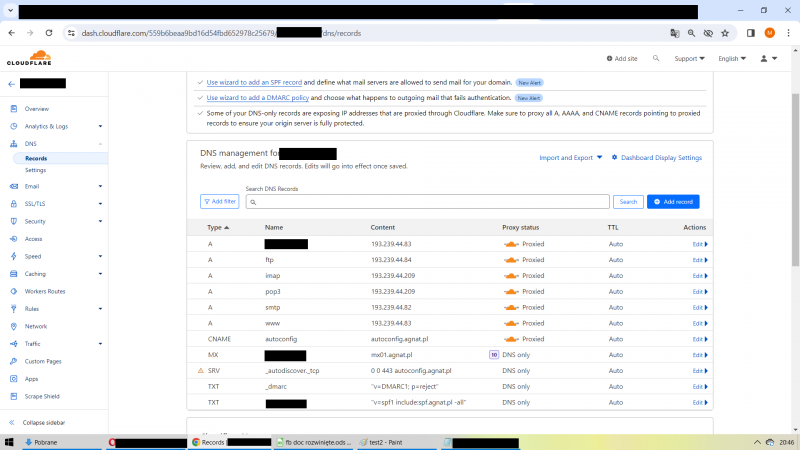The width and height of the screenshot is (800, 450).
Task: Open the Support dropdown menu
Action: point(689,59)
